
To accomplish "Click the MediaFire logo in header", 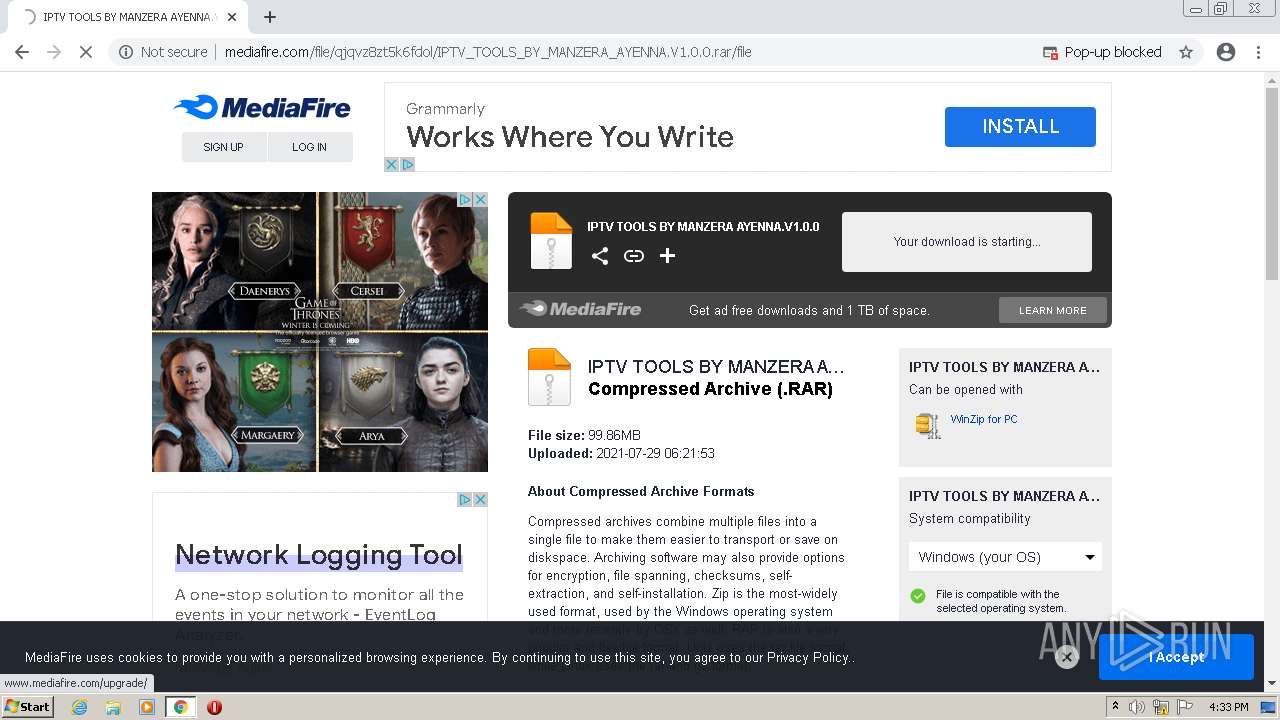I will click(262, 108).
